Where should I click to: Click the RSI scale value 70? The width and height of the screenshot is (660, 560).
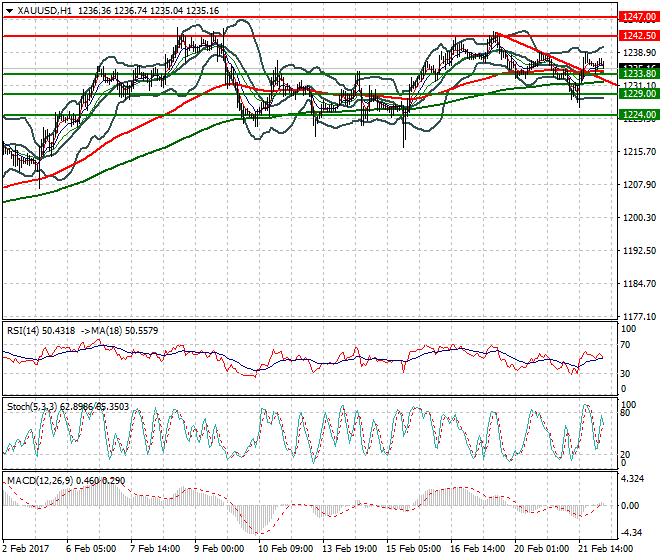(626, 345)
